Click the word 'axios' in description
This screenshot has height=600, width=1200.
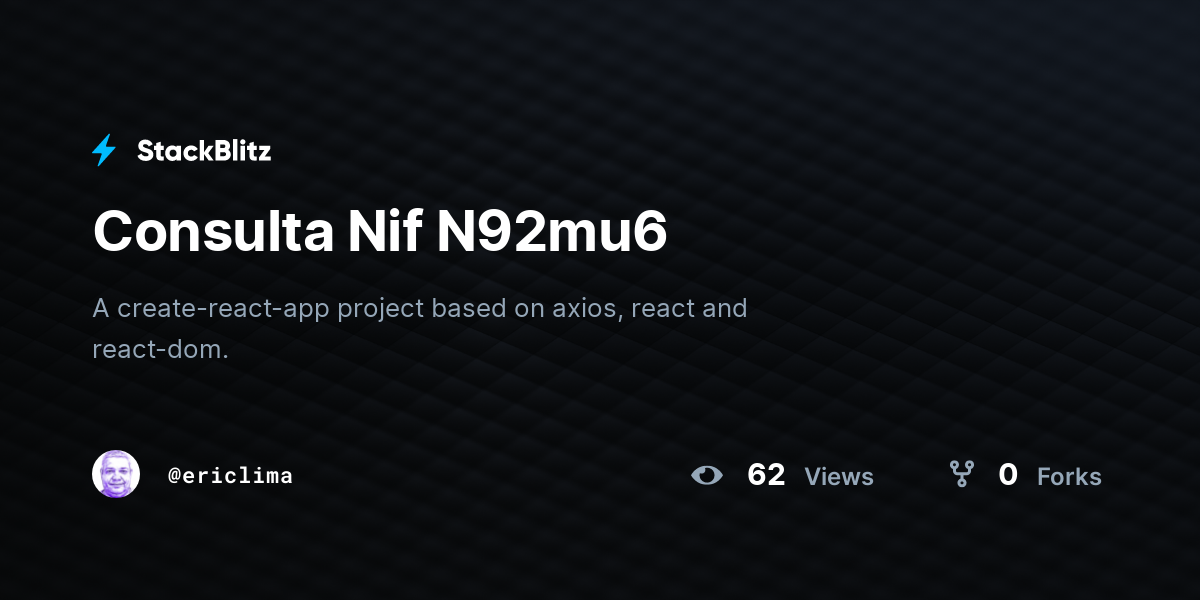pos(590,308)
